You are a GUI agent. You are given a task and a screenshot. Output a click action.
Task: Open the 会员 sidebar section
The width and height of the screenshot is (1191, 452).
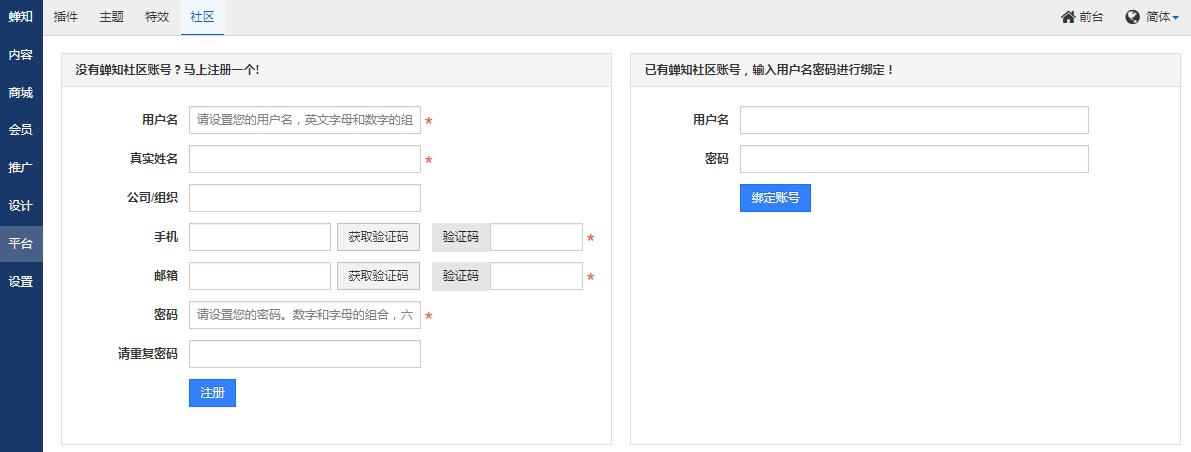21,130
